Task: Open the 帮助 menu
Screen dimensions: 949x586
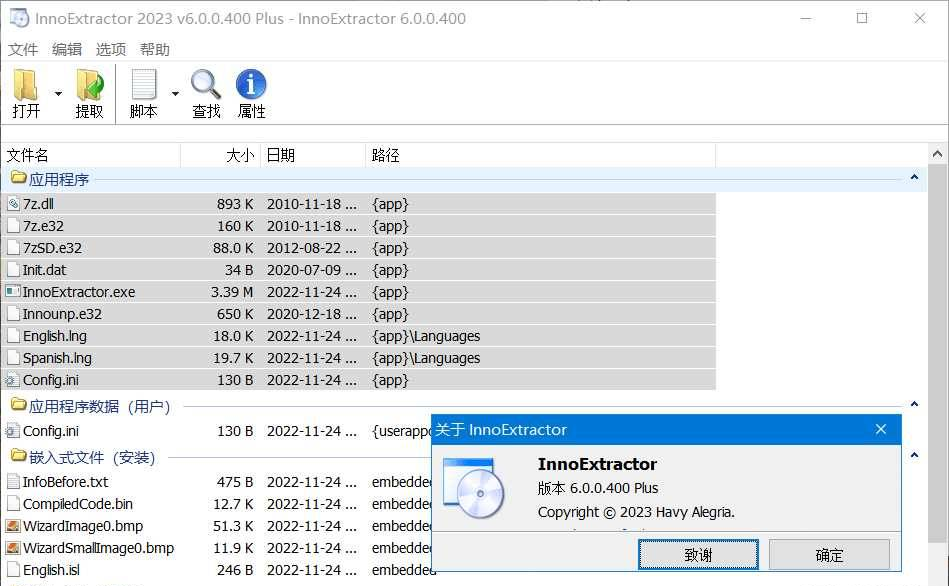Action: 154,50
